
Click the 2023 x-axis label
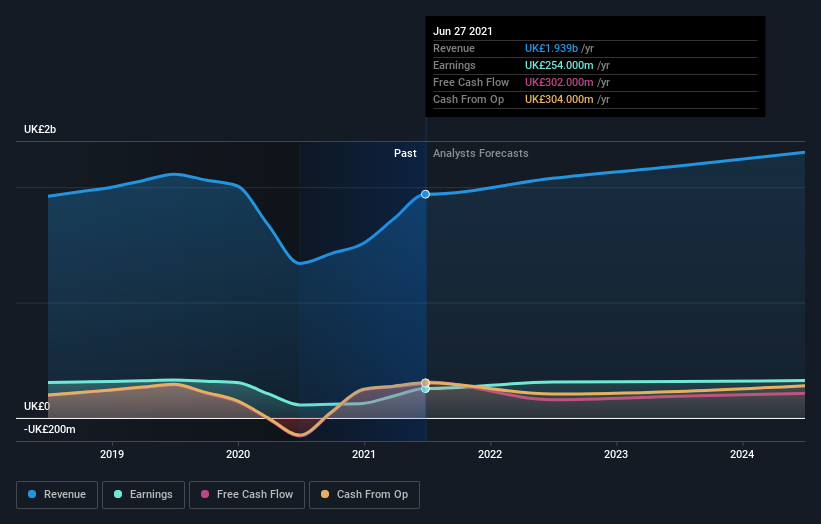click(x=616, y=454)
